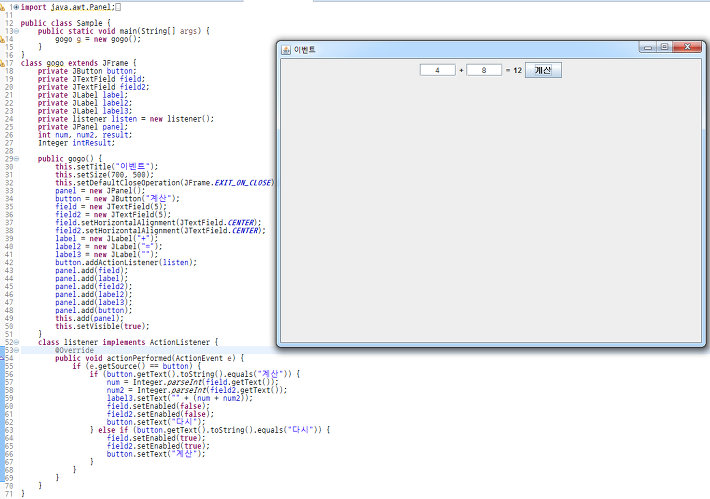
Task: Click 'this.setTitle("이벤트");' line
Action: pyautogui.click(x=106, y=167)
